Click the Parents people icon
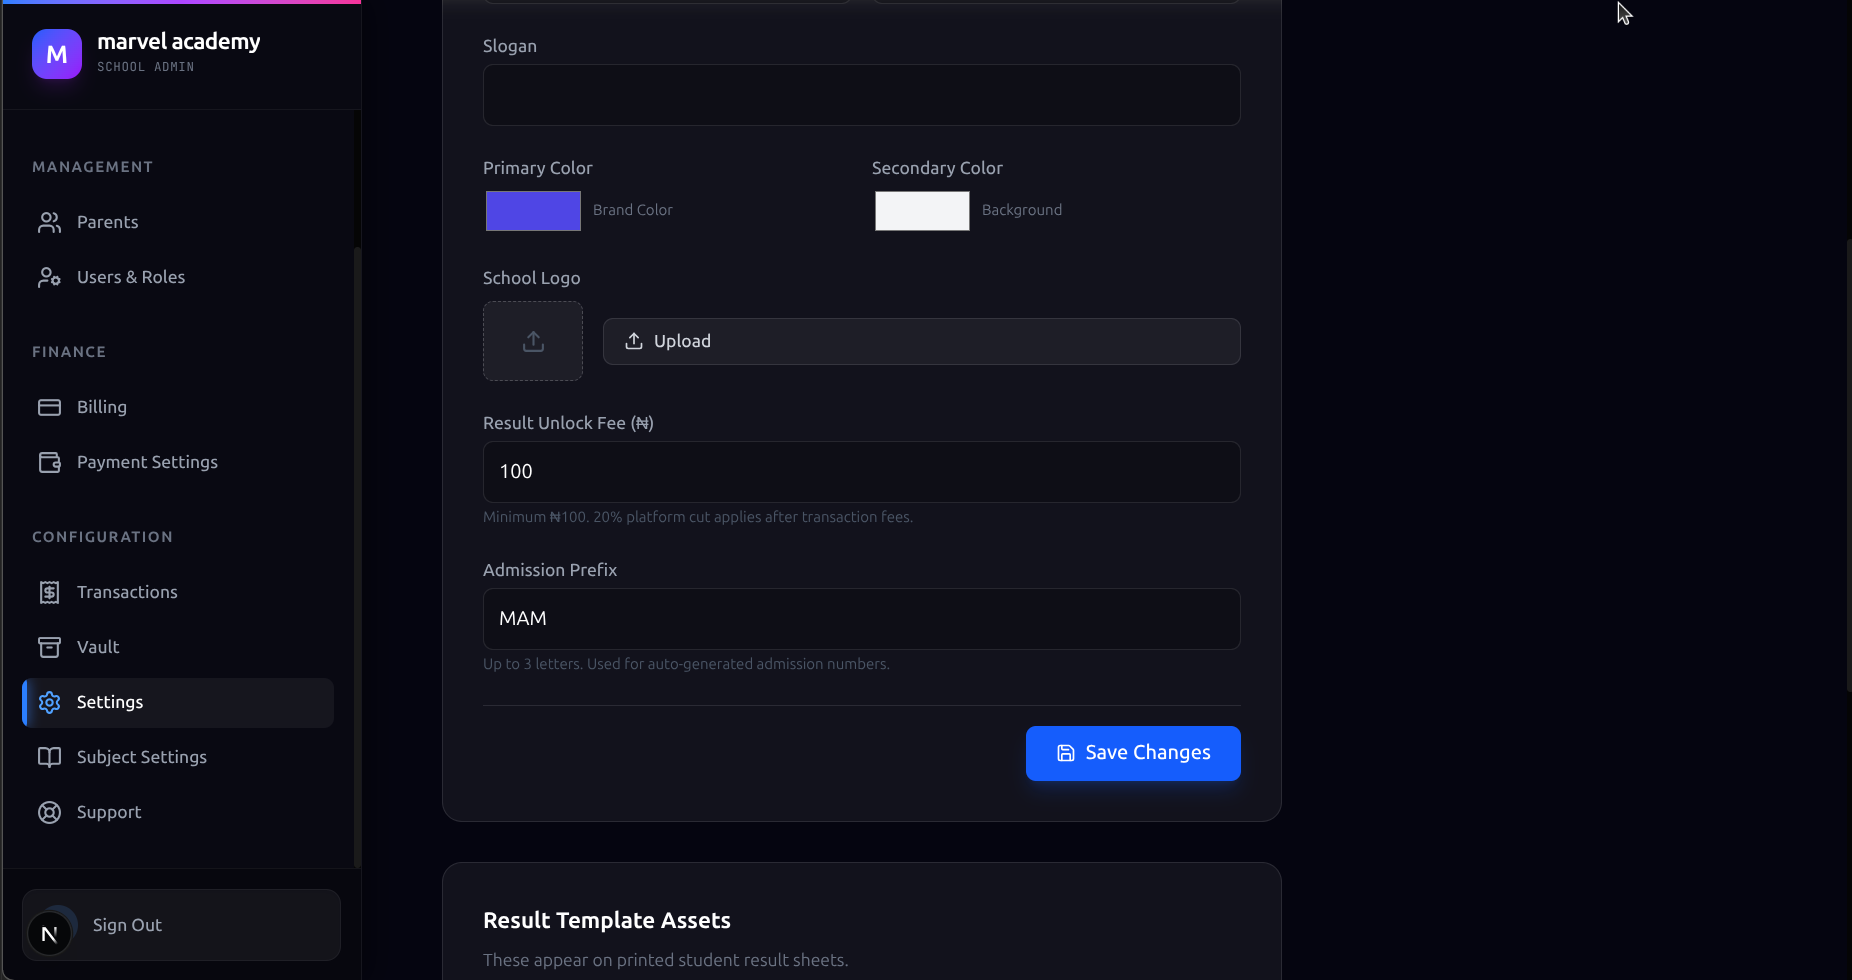This screenshot has width=1852, height=980. (x=49, y=222)
